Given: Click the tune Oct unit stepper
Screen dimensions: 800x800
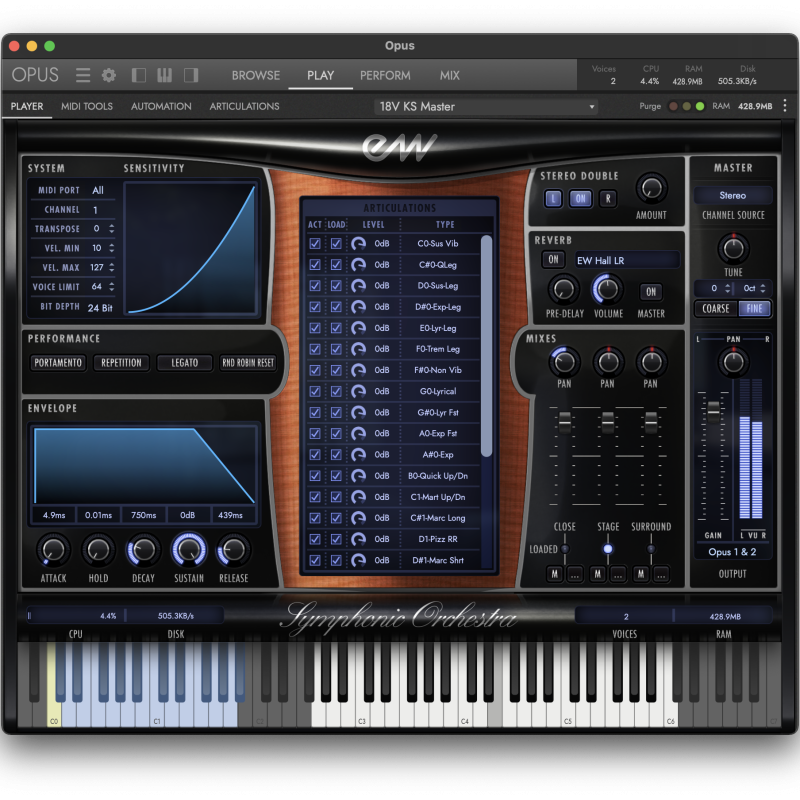Looking at the screenshot, I should coord(763,288).
